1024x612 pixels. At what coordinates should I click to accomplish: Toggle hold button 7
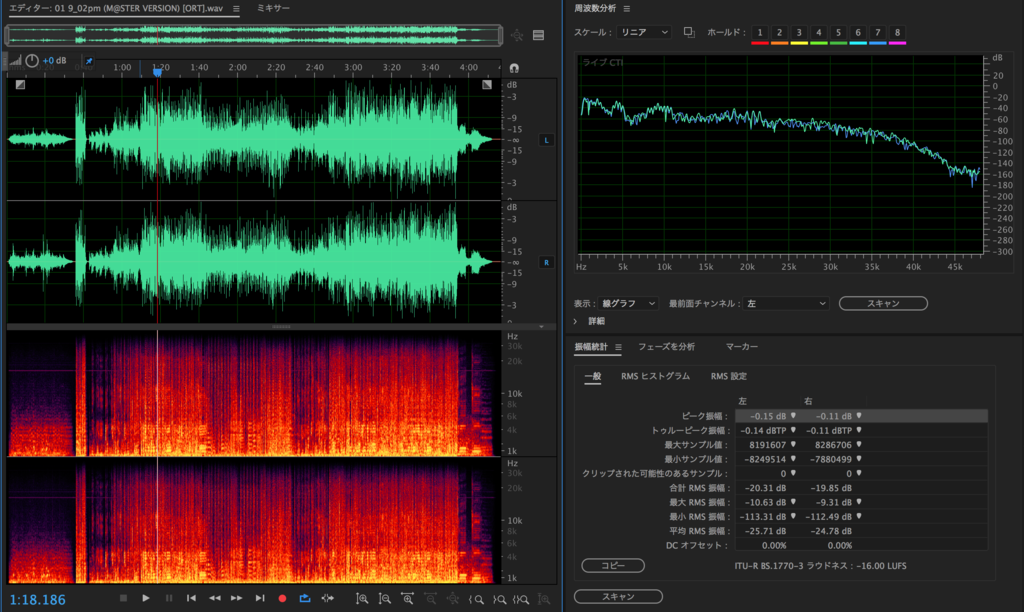[x=878, y=33]
